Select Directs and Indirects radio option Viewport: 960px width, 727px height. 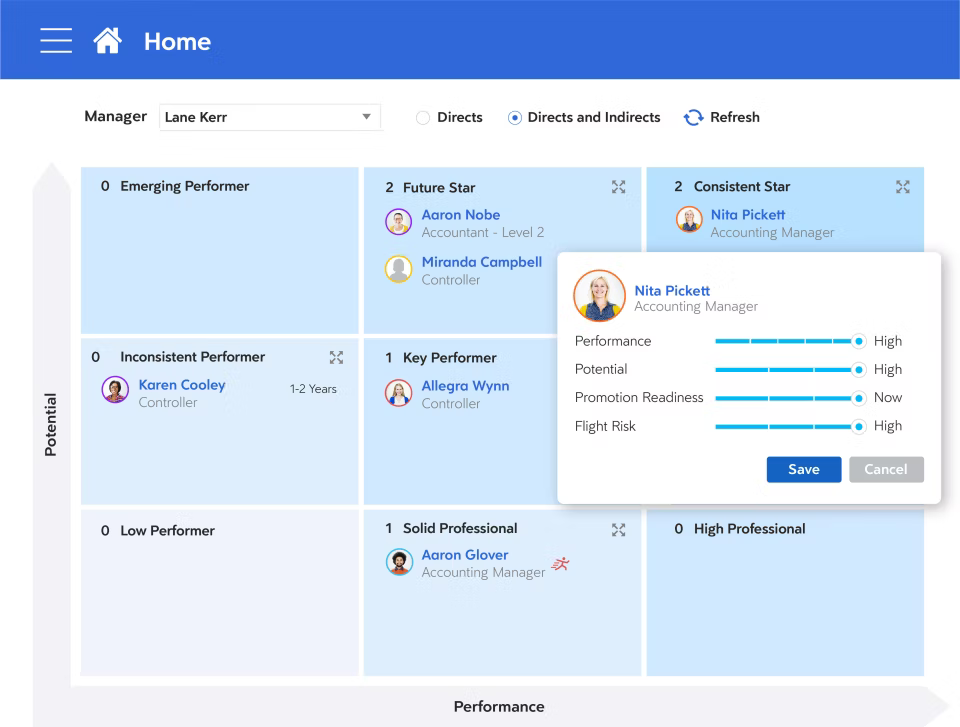click(515, 118)
